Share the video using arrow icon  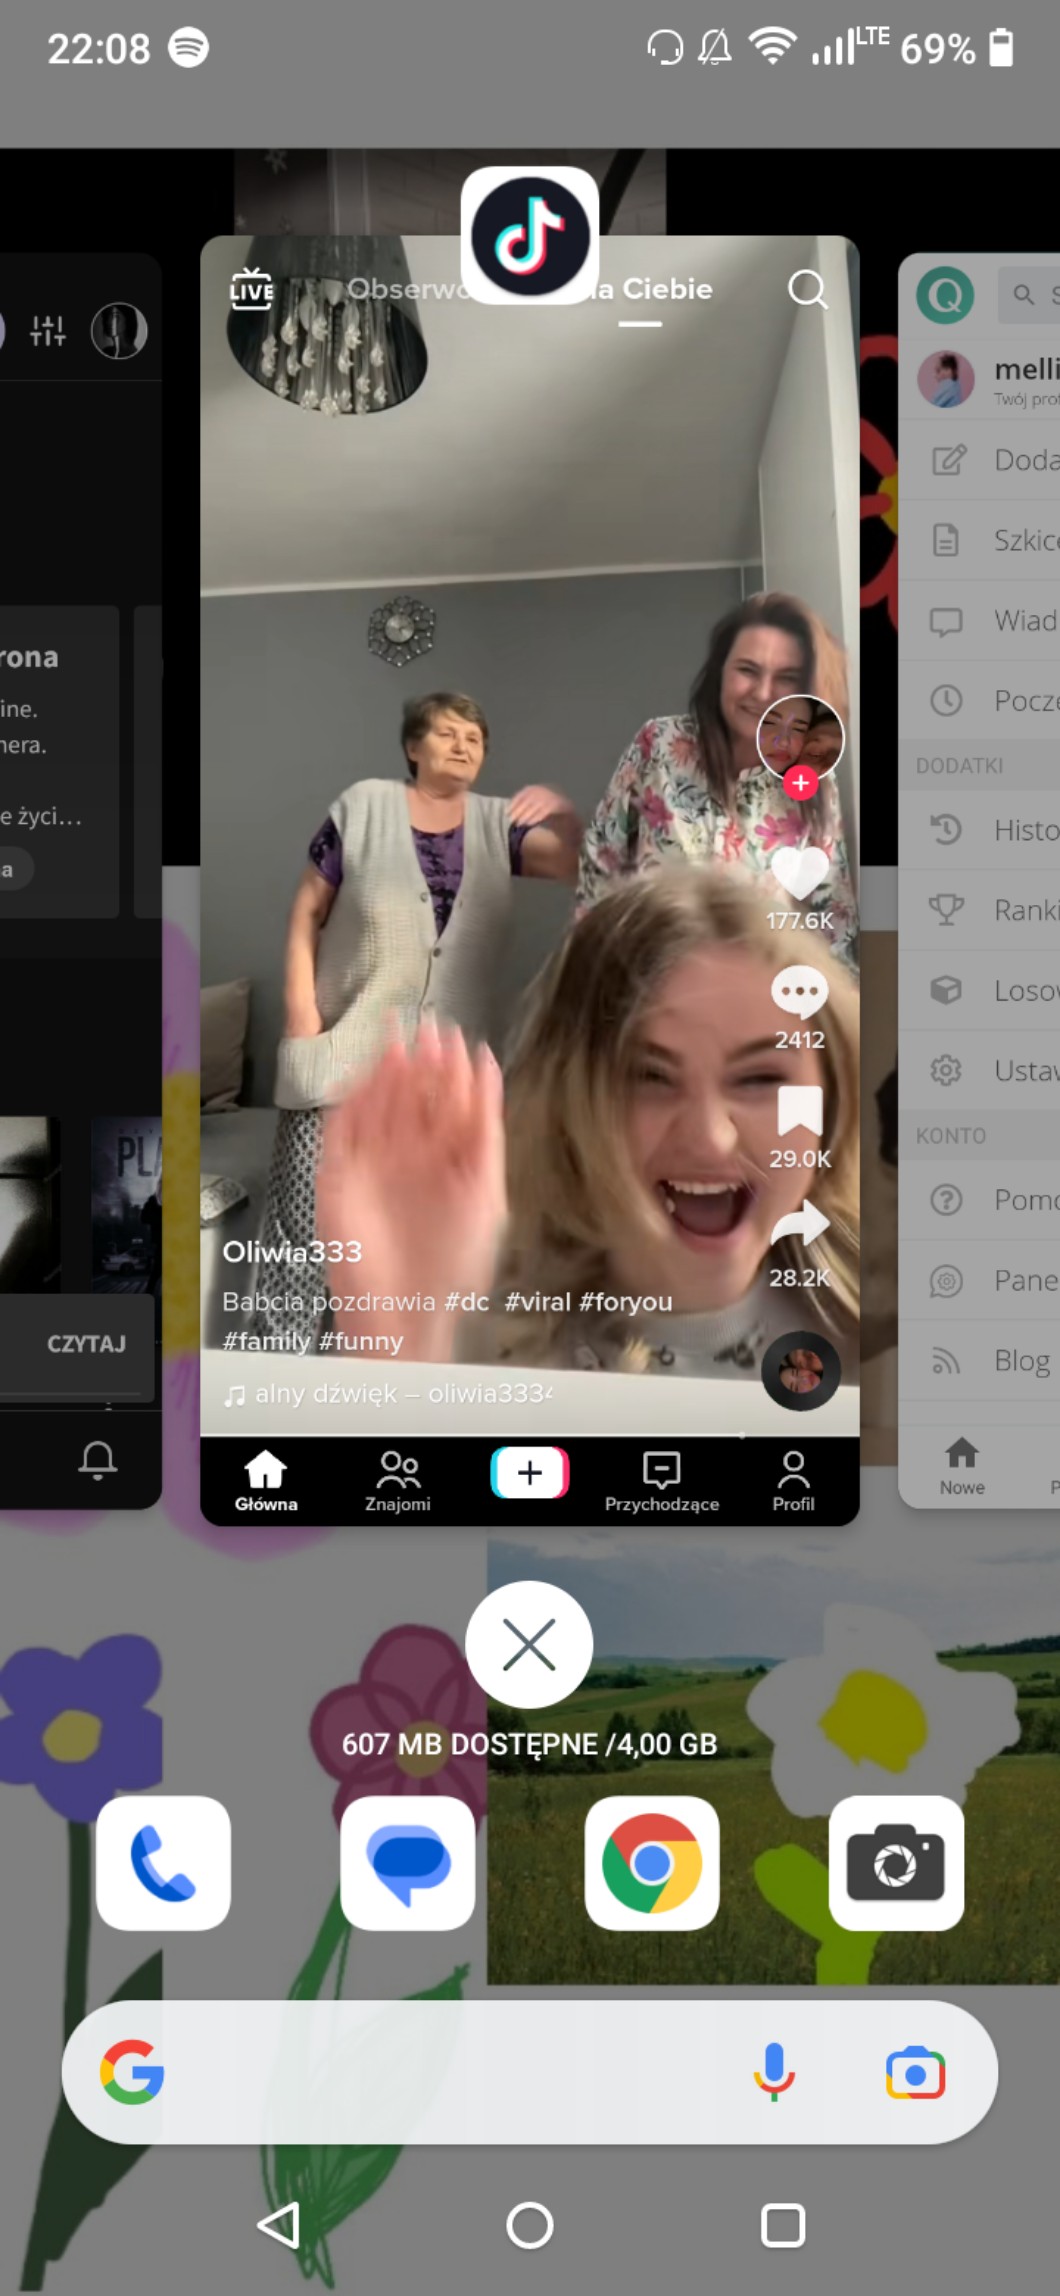point(799,1226)
